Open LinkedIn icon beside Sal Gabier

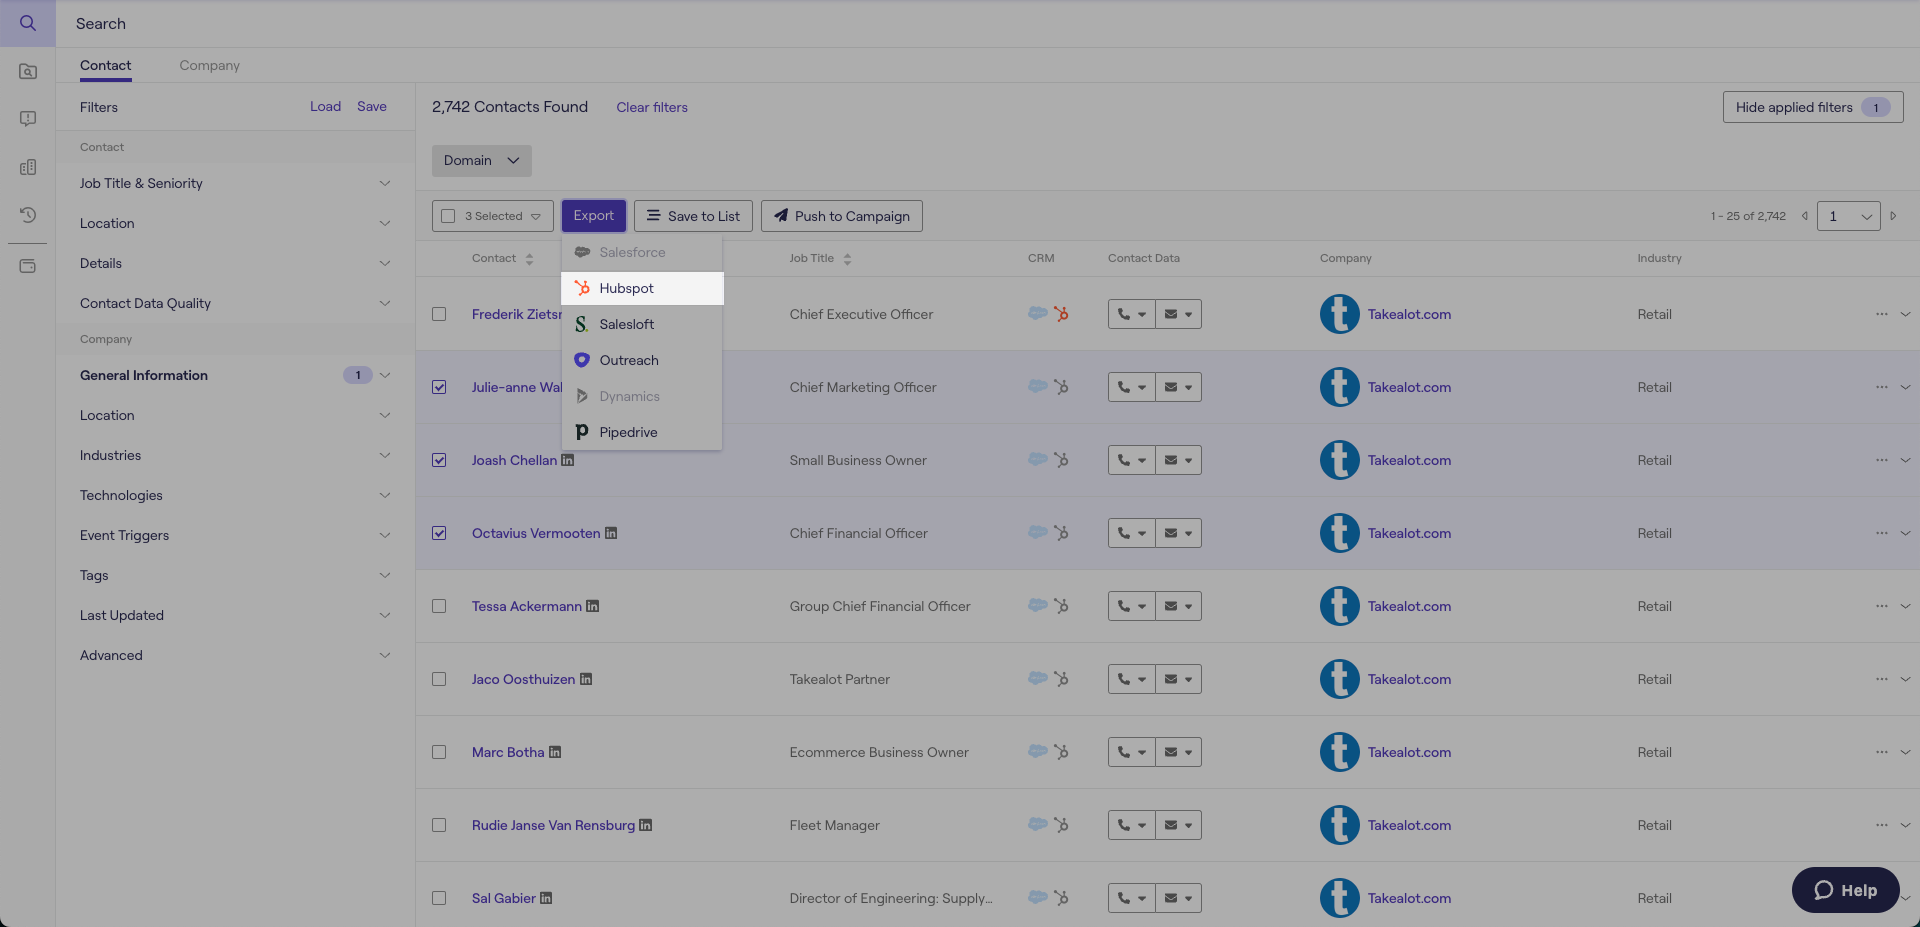pyautogui.click(x=546, y=898)
